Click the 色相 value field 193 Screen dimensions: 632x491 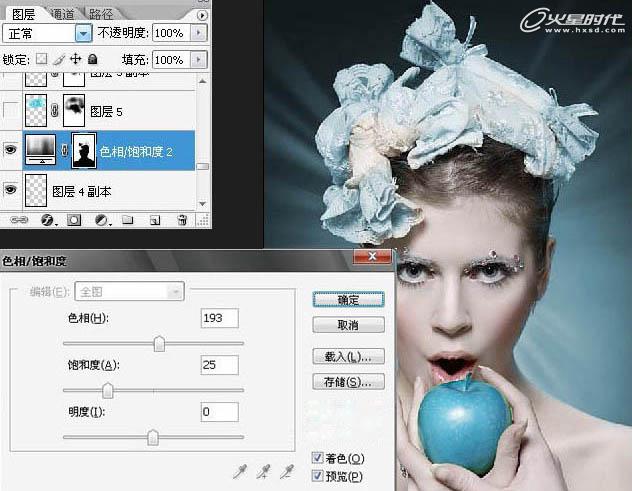219,318
